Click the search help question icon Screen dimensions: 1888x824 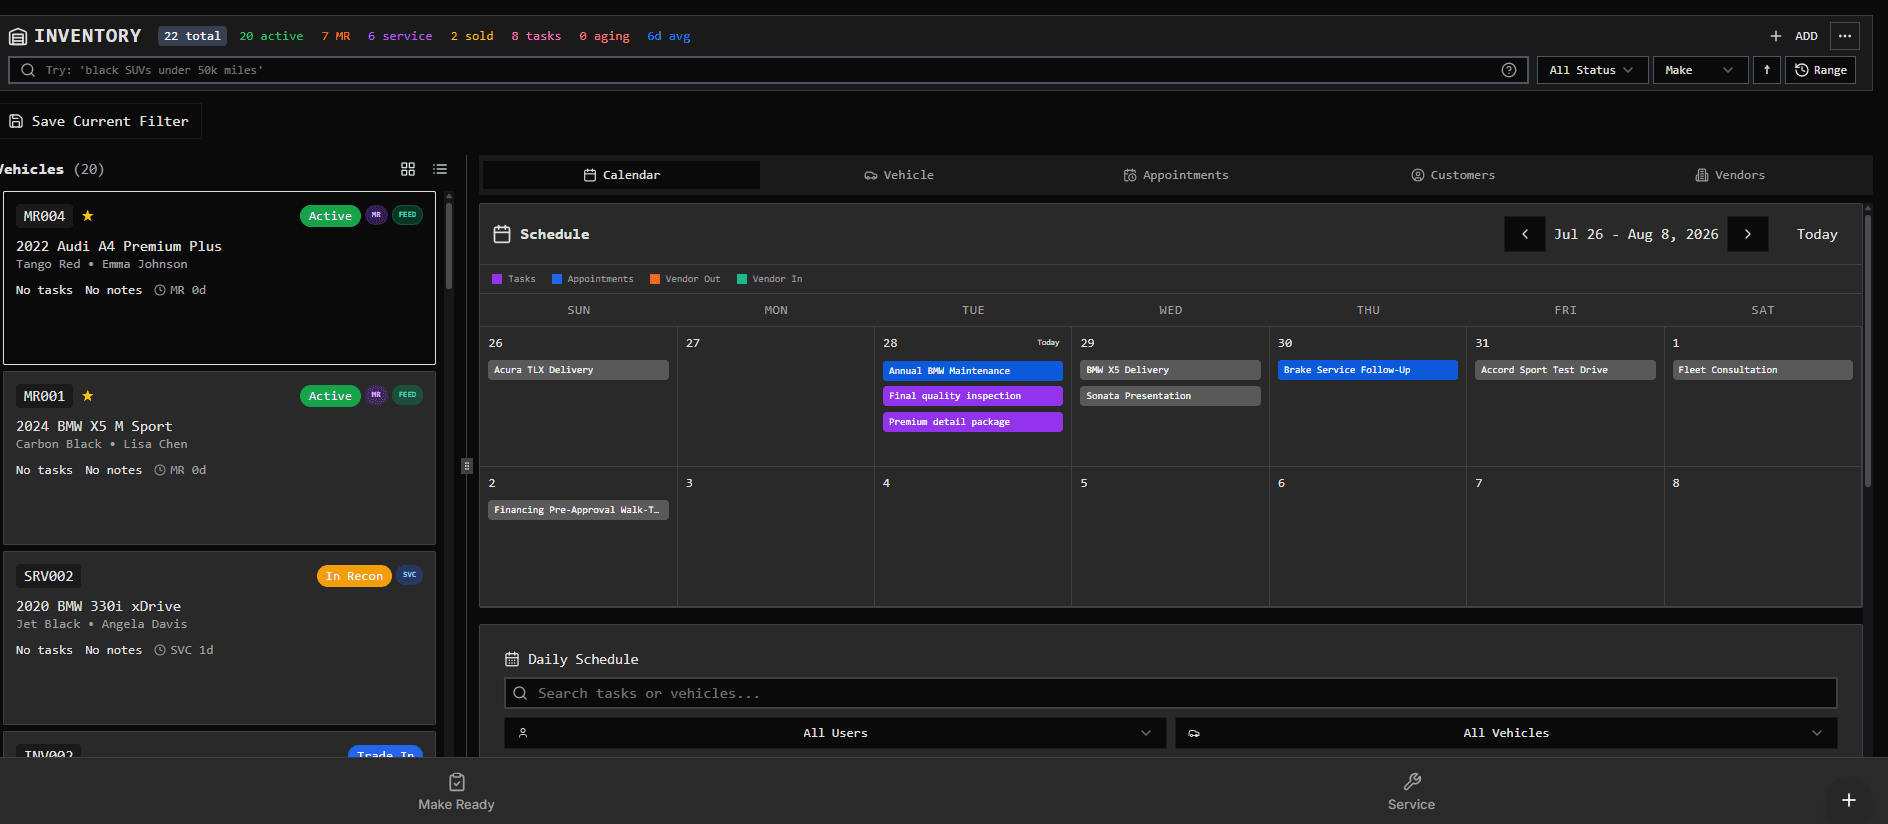click(x=1509, y=70)
